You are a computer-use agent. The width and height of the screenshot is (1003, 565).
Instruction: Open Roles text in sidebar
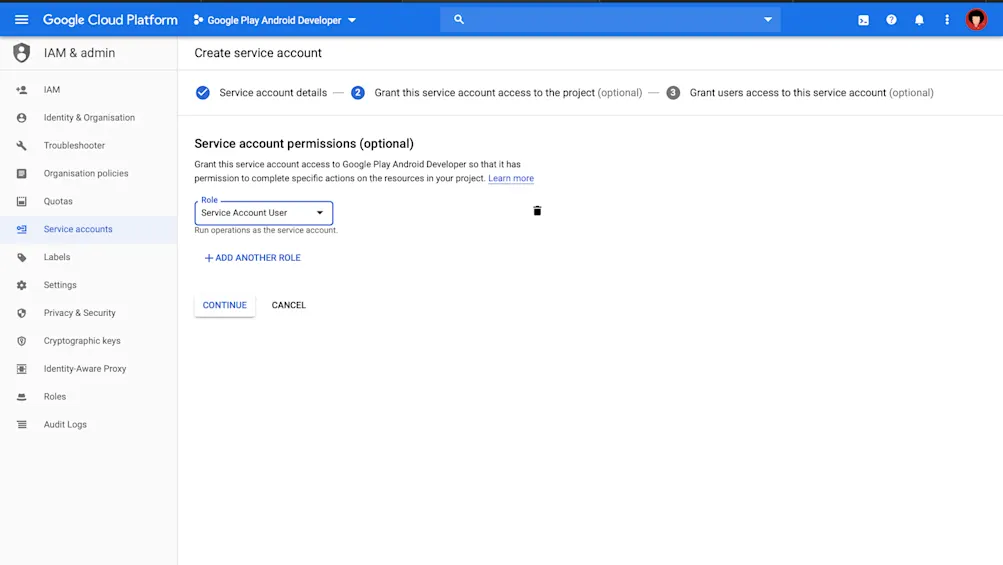[55, 397]
